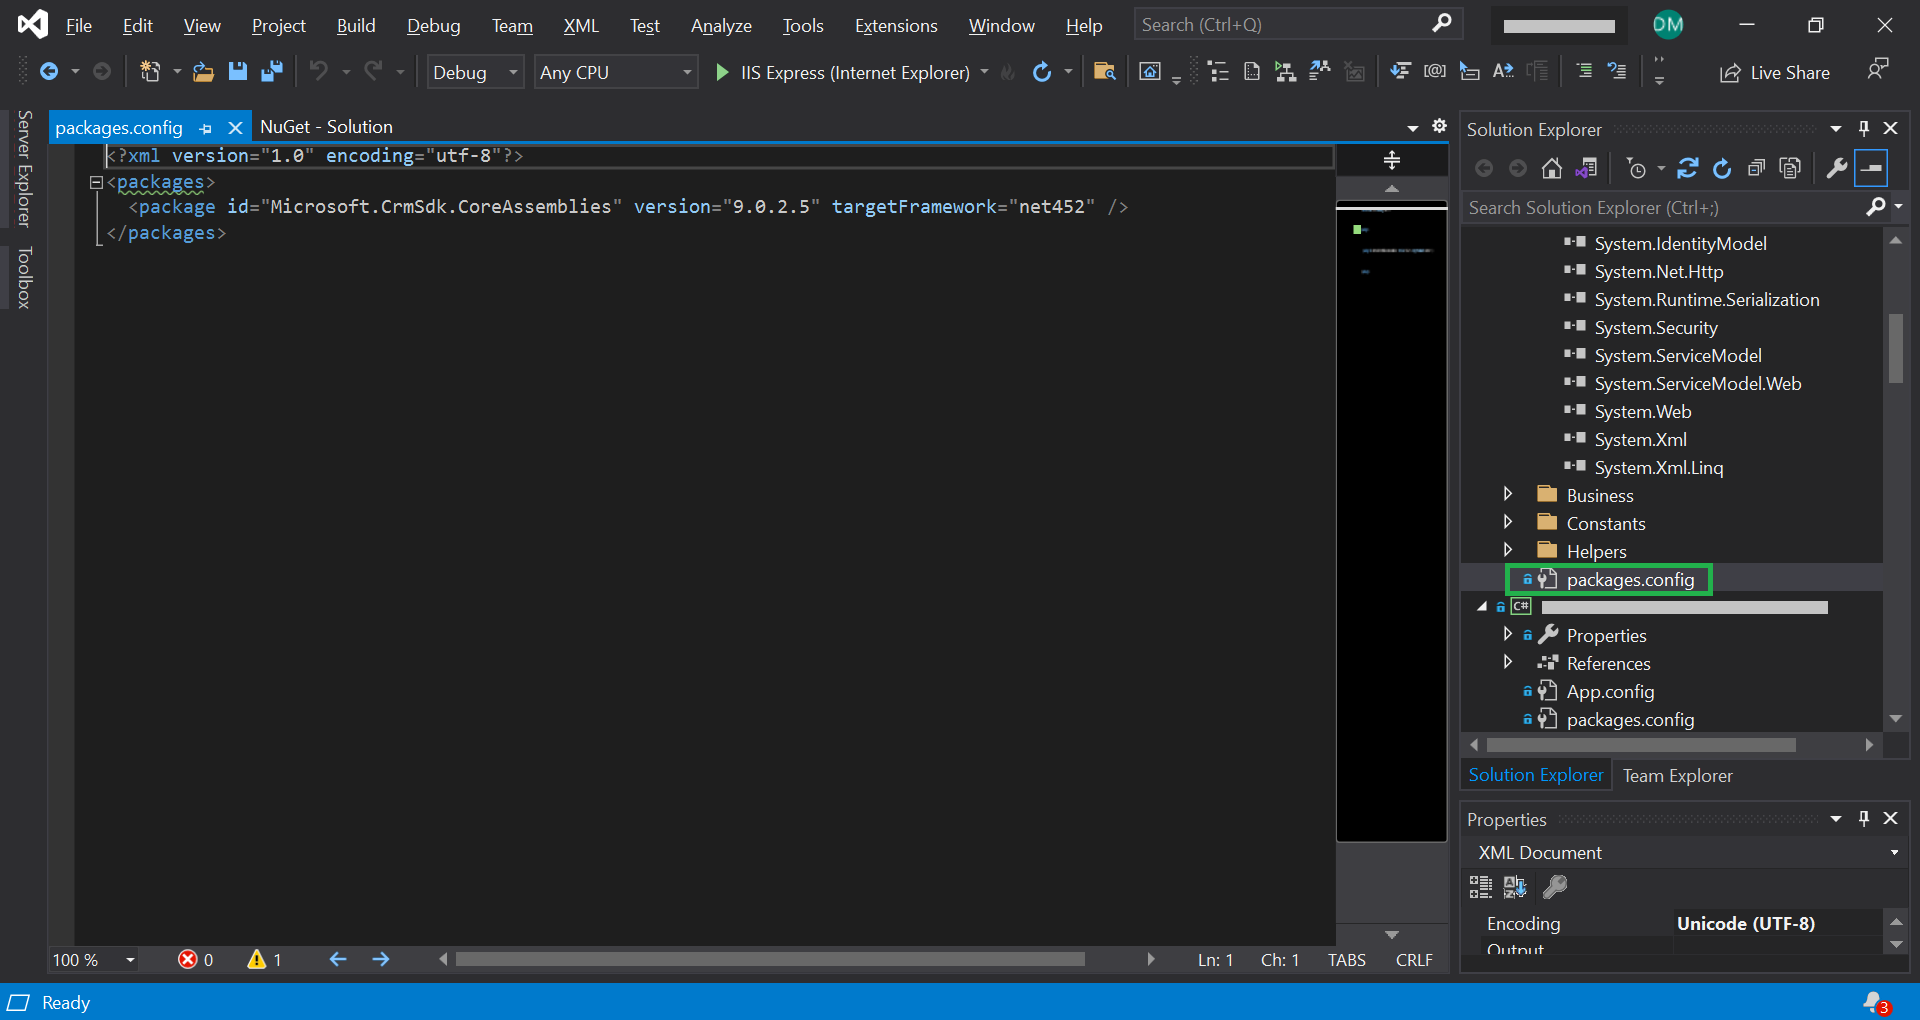The width and height of the screenshot is (1920, 1020).
Task: Click the editor horizontal scrollbar
Action: coord(770,959)
